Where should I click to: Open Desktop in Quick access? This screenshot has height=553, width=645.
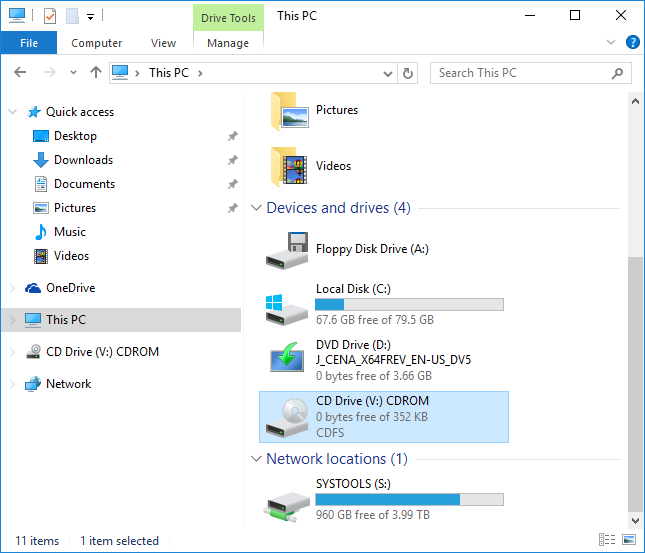(75, 136)
